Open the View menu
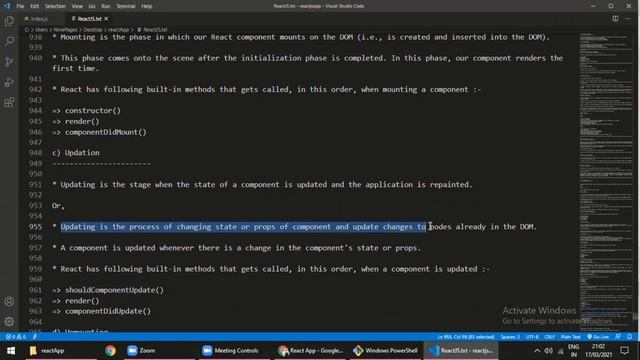The width and height of the screenshot is (640, 360). 77,6
